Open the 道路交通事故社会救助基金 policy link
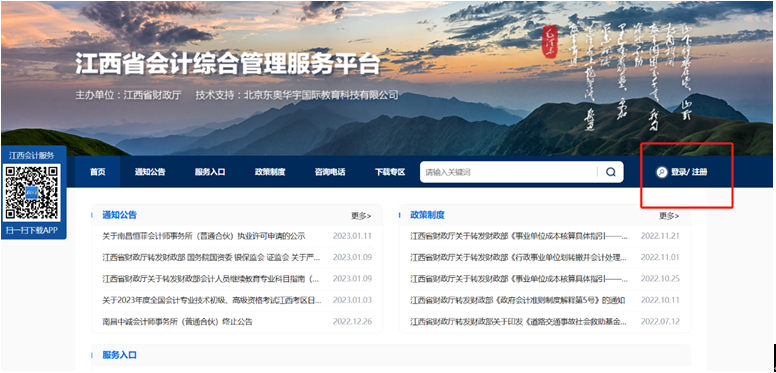This screenshot has height=373, width=776. click(519, 322)
